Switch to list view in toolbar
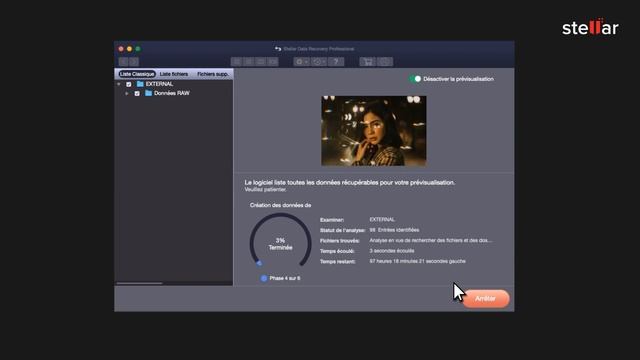This screenshot has height=360, width=640. (249, 62)
